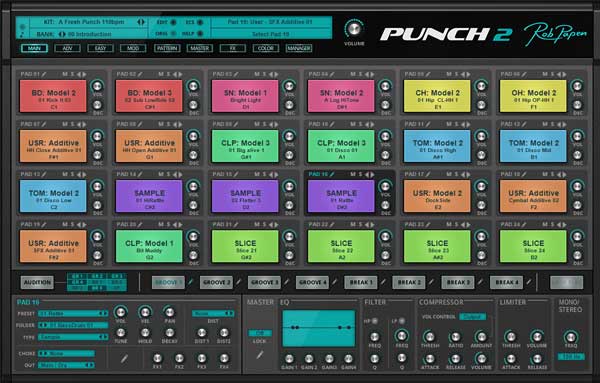This screenshot has width=600, height=383.
Task: Open the DIST type selector
Action: point(213,313)
